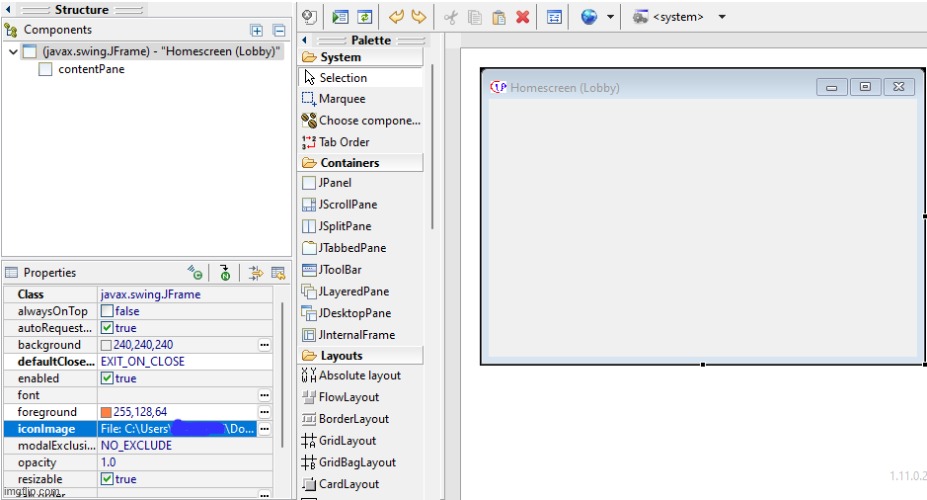Open the iconImage property ellipsis button
The width and height of the screenshot is (927, 500).
tap(264, 429)
